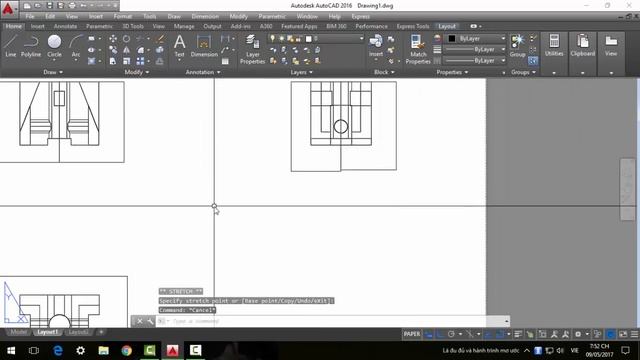Close the command line with X button
Screen dimensions: 640x360
140,321
